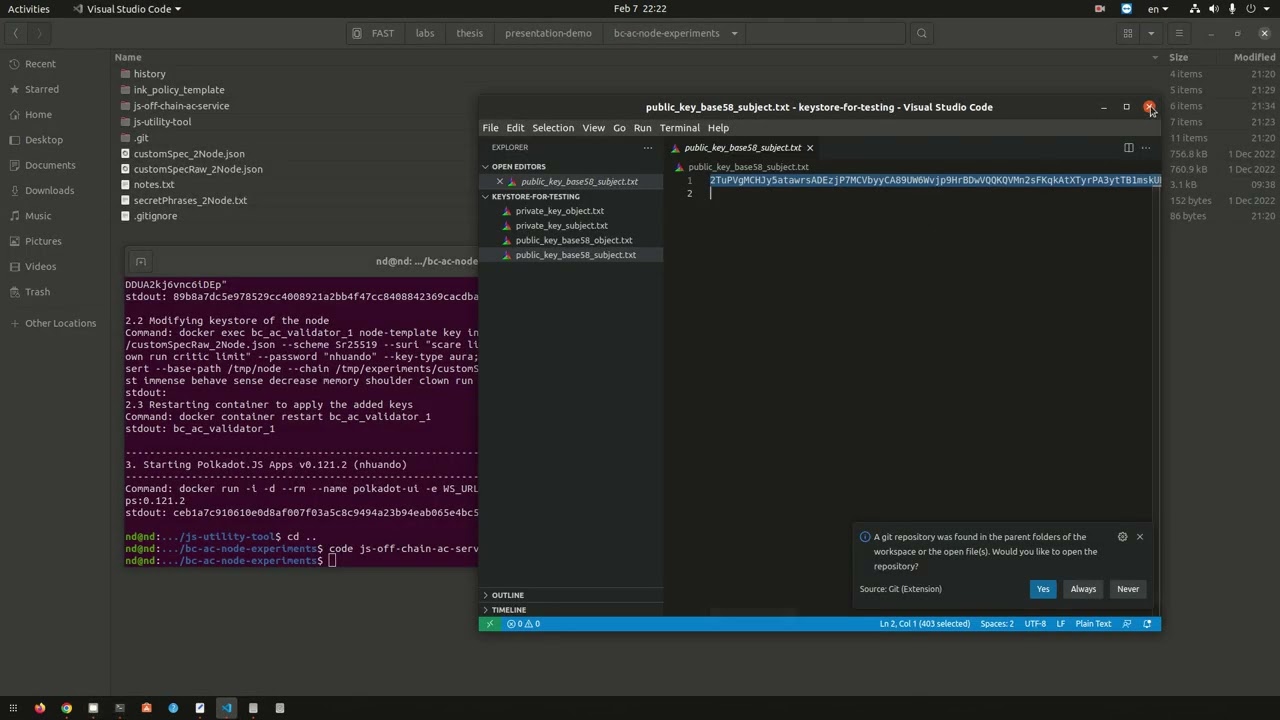
Task: Open the editor More Actions ellipsis
Action: pos(1146,148)
